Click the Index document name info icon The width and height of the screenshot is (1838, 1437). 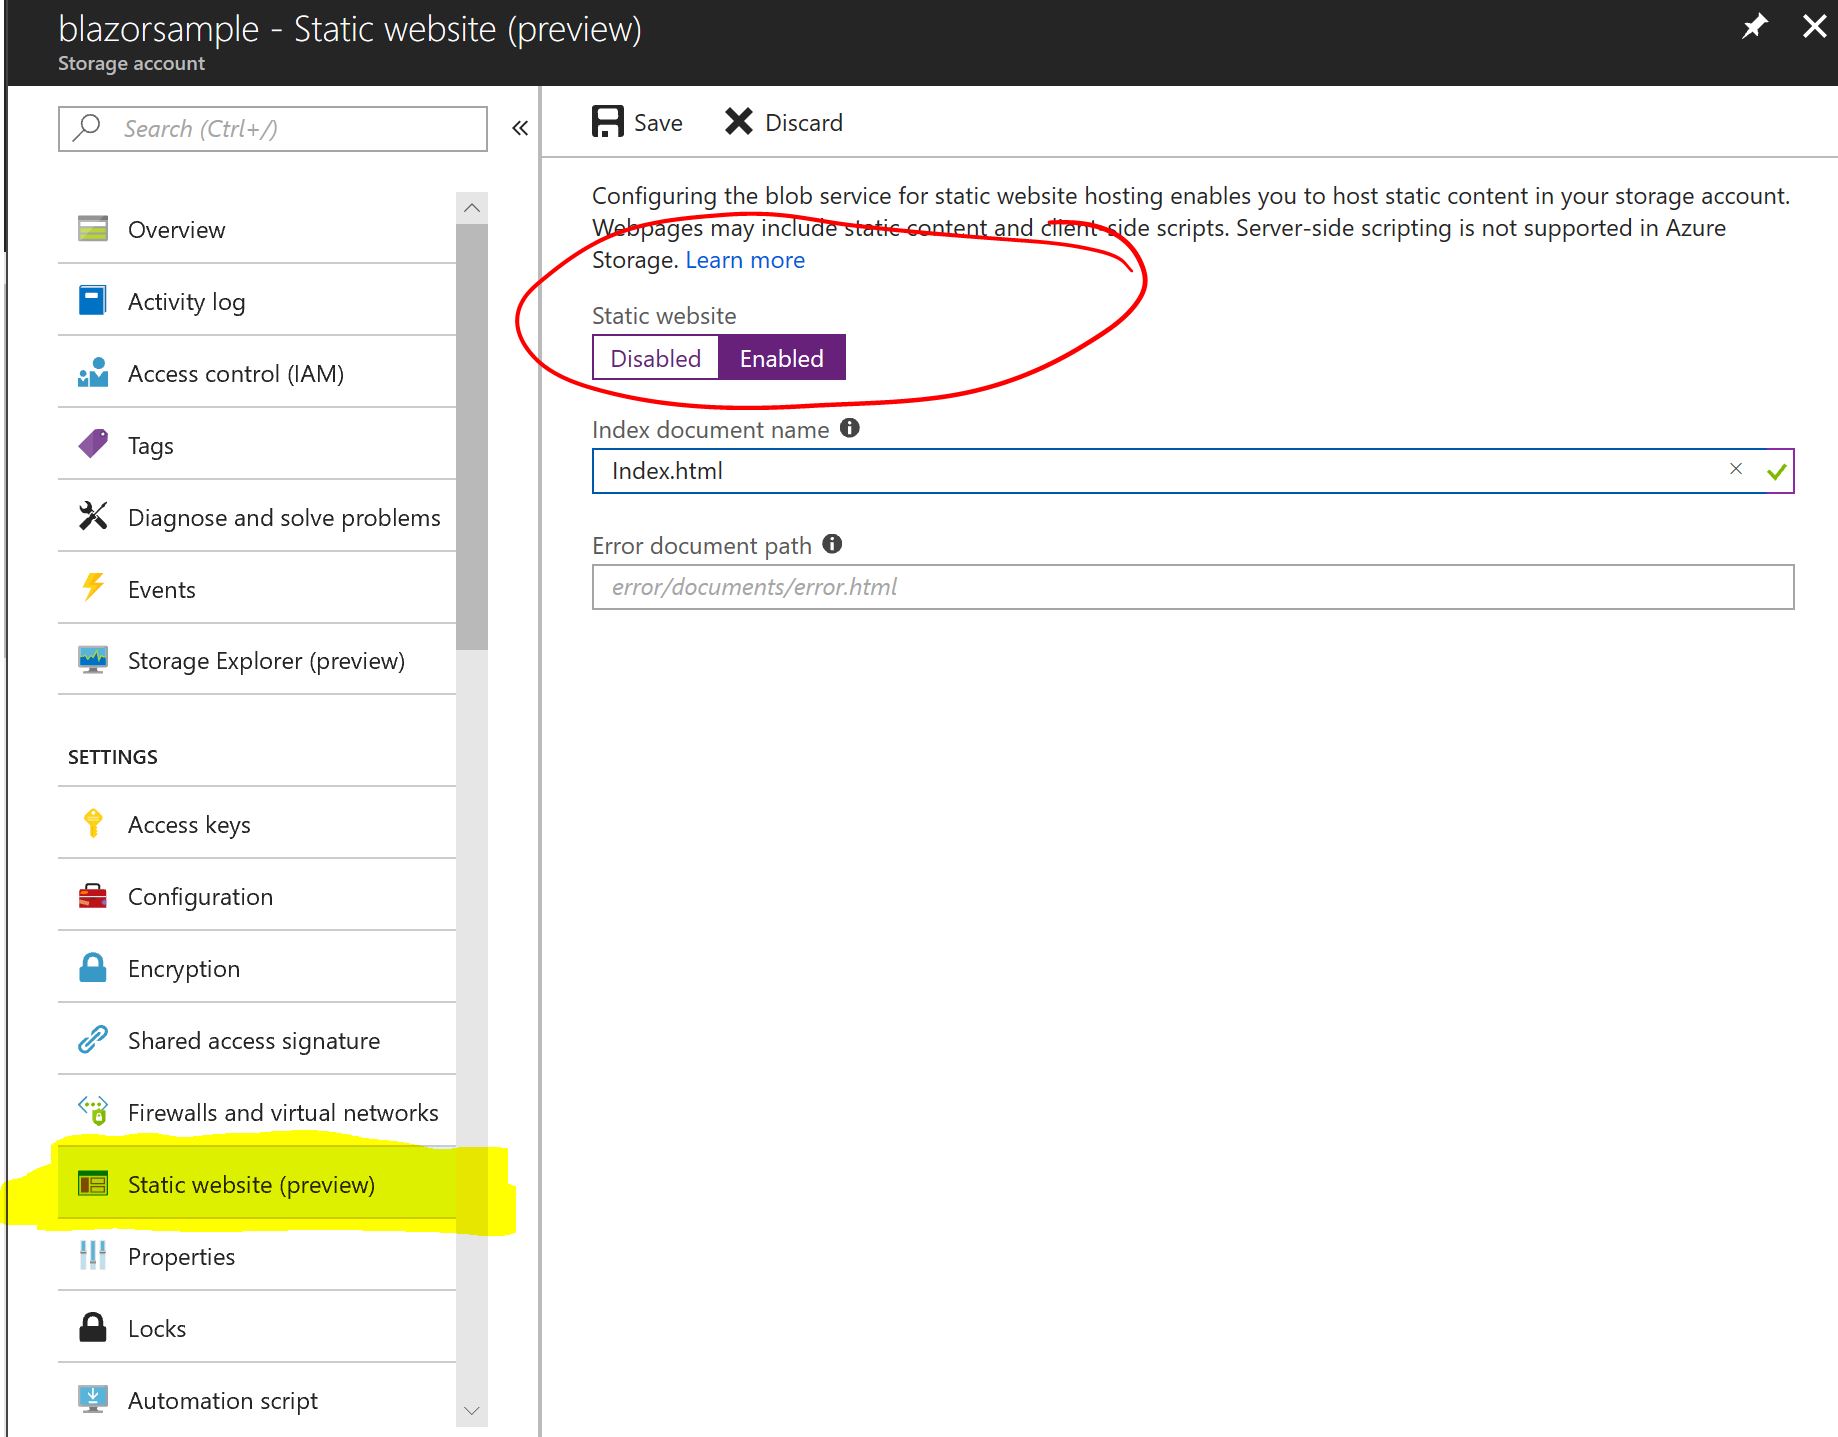(x=850, y=428)
